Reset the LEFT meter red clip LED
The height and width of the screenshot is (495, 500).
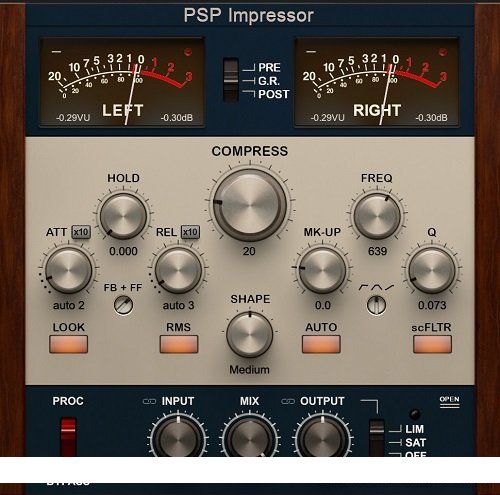tap(188, 52)
